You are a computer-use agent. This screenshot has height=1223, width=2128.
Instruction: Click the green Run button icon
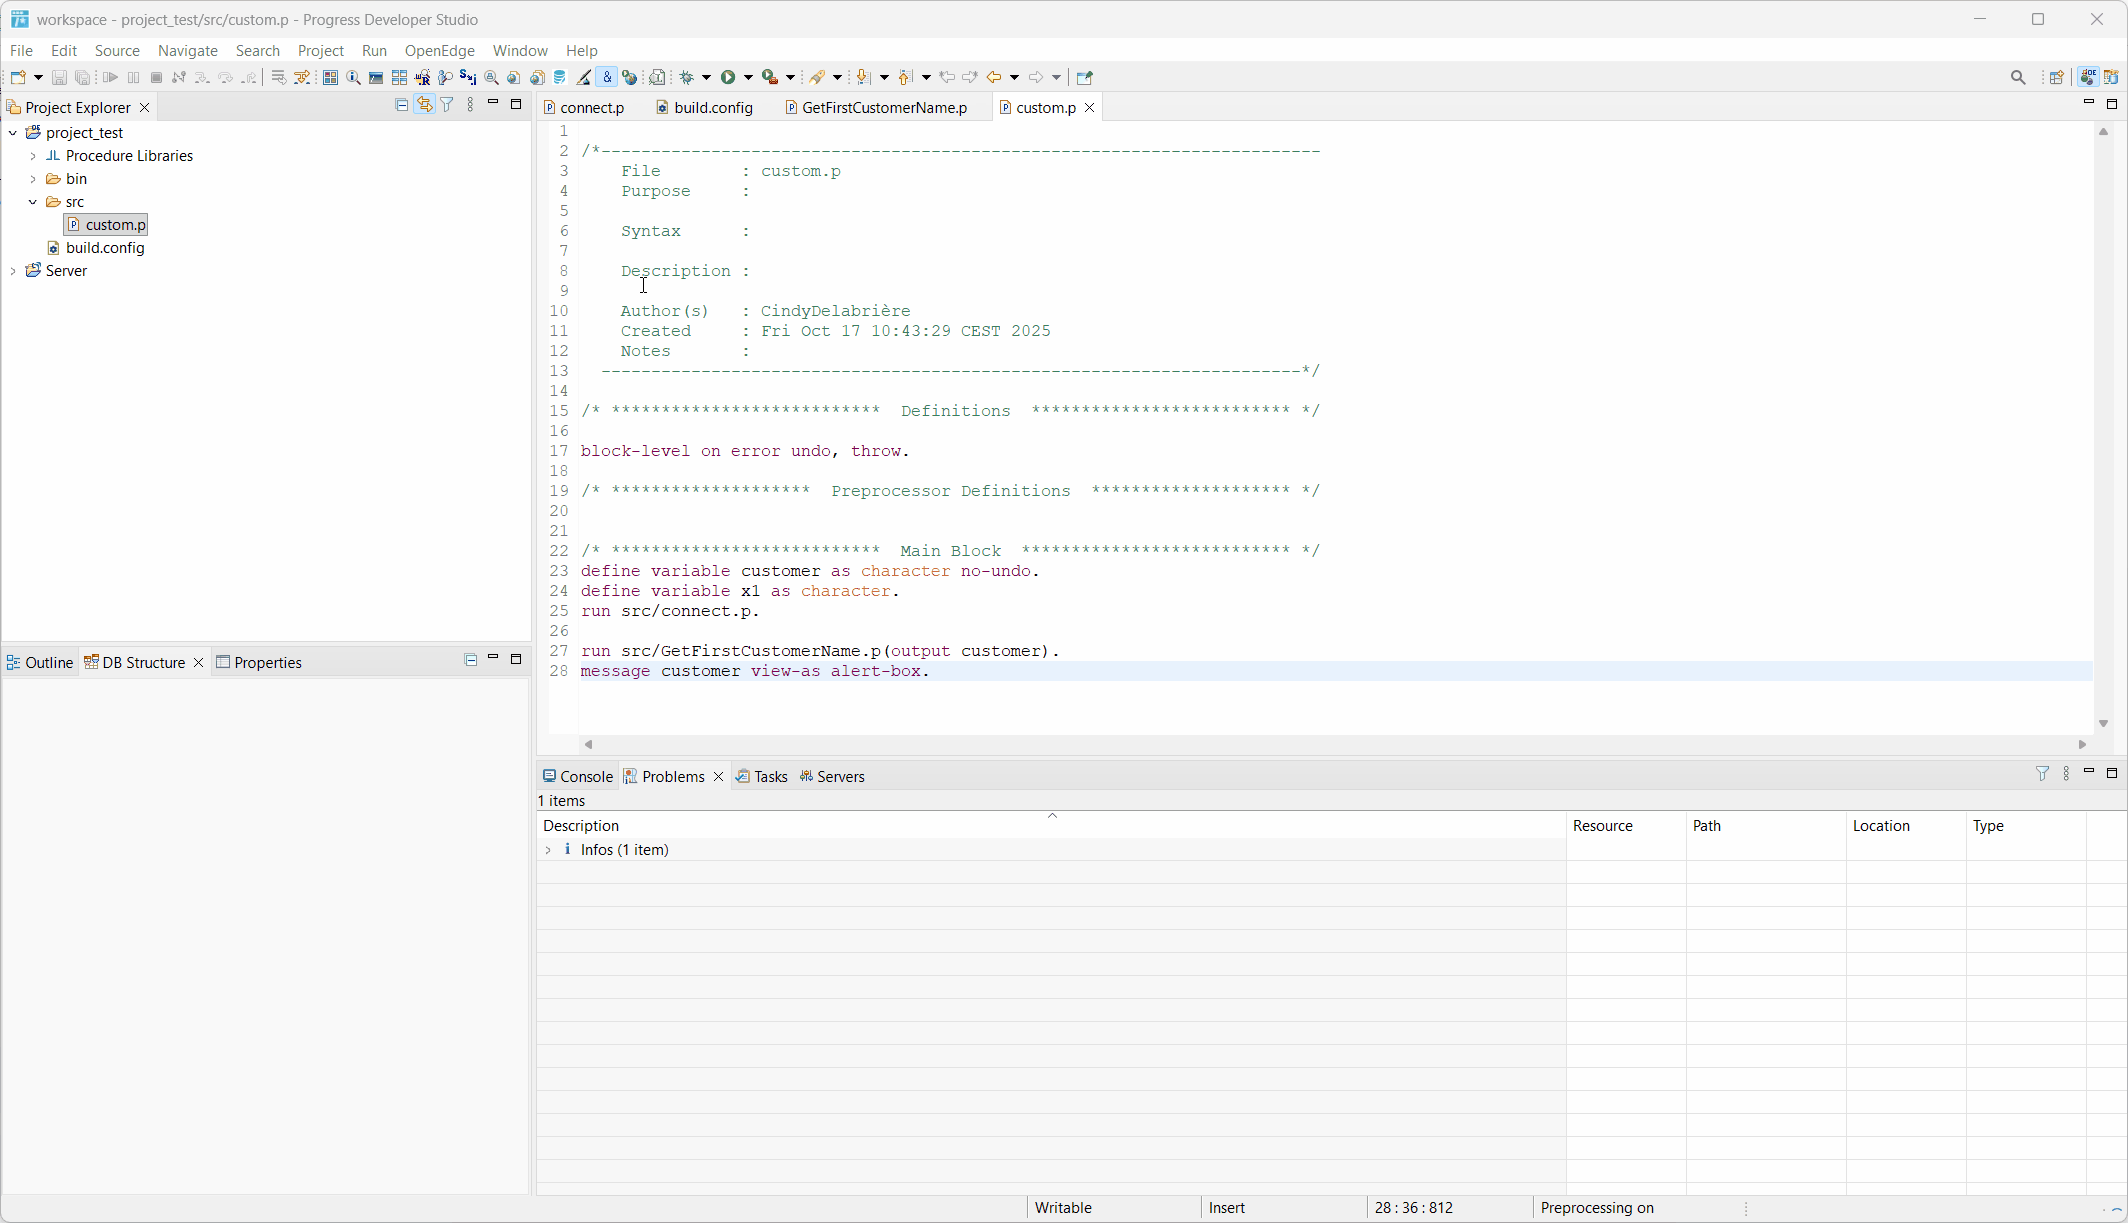coord(728,77)
